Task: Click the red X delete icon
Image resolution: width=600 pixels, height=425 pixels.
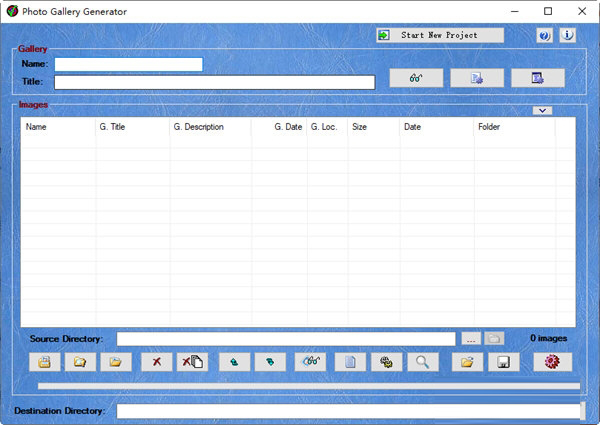Action: 157,362
